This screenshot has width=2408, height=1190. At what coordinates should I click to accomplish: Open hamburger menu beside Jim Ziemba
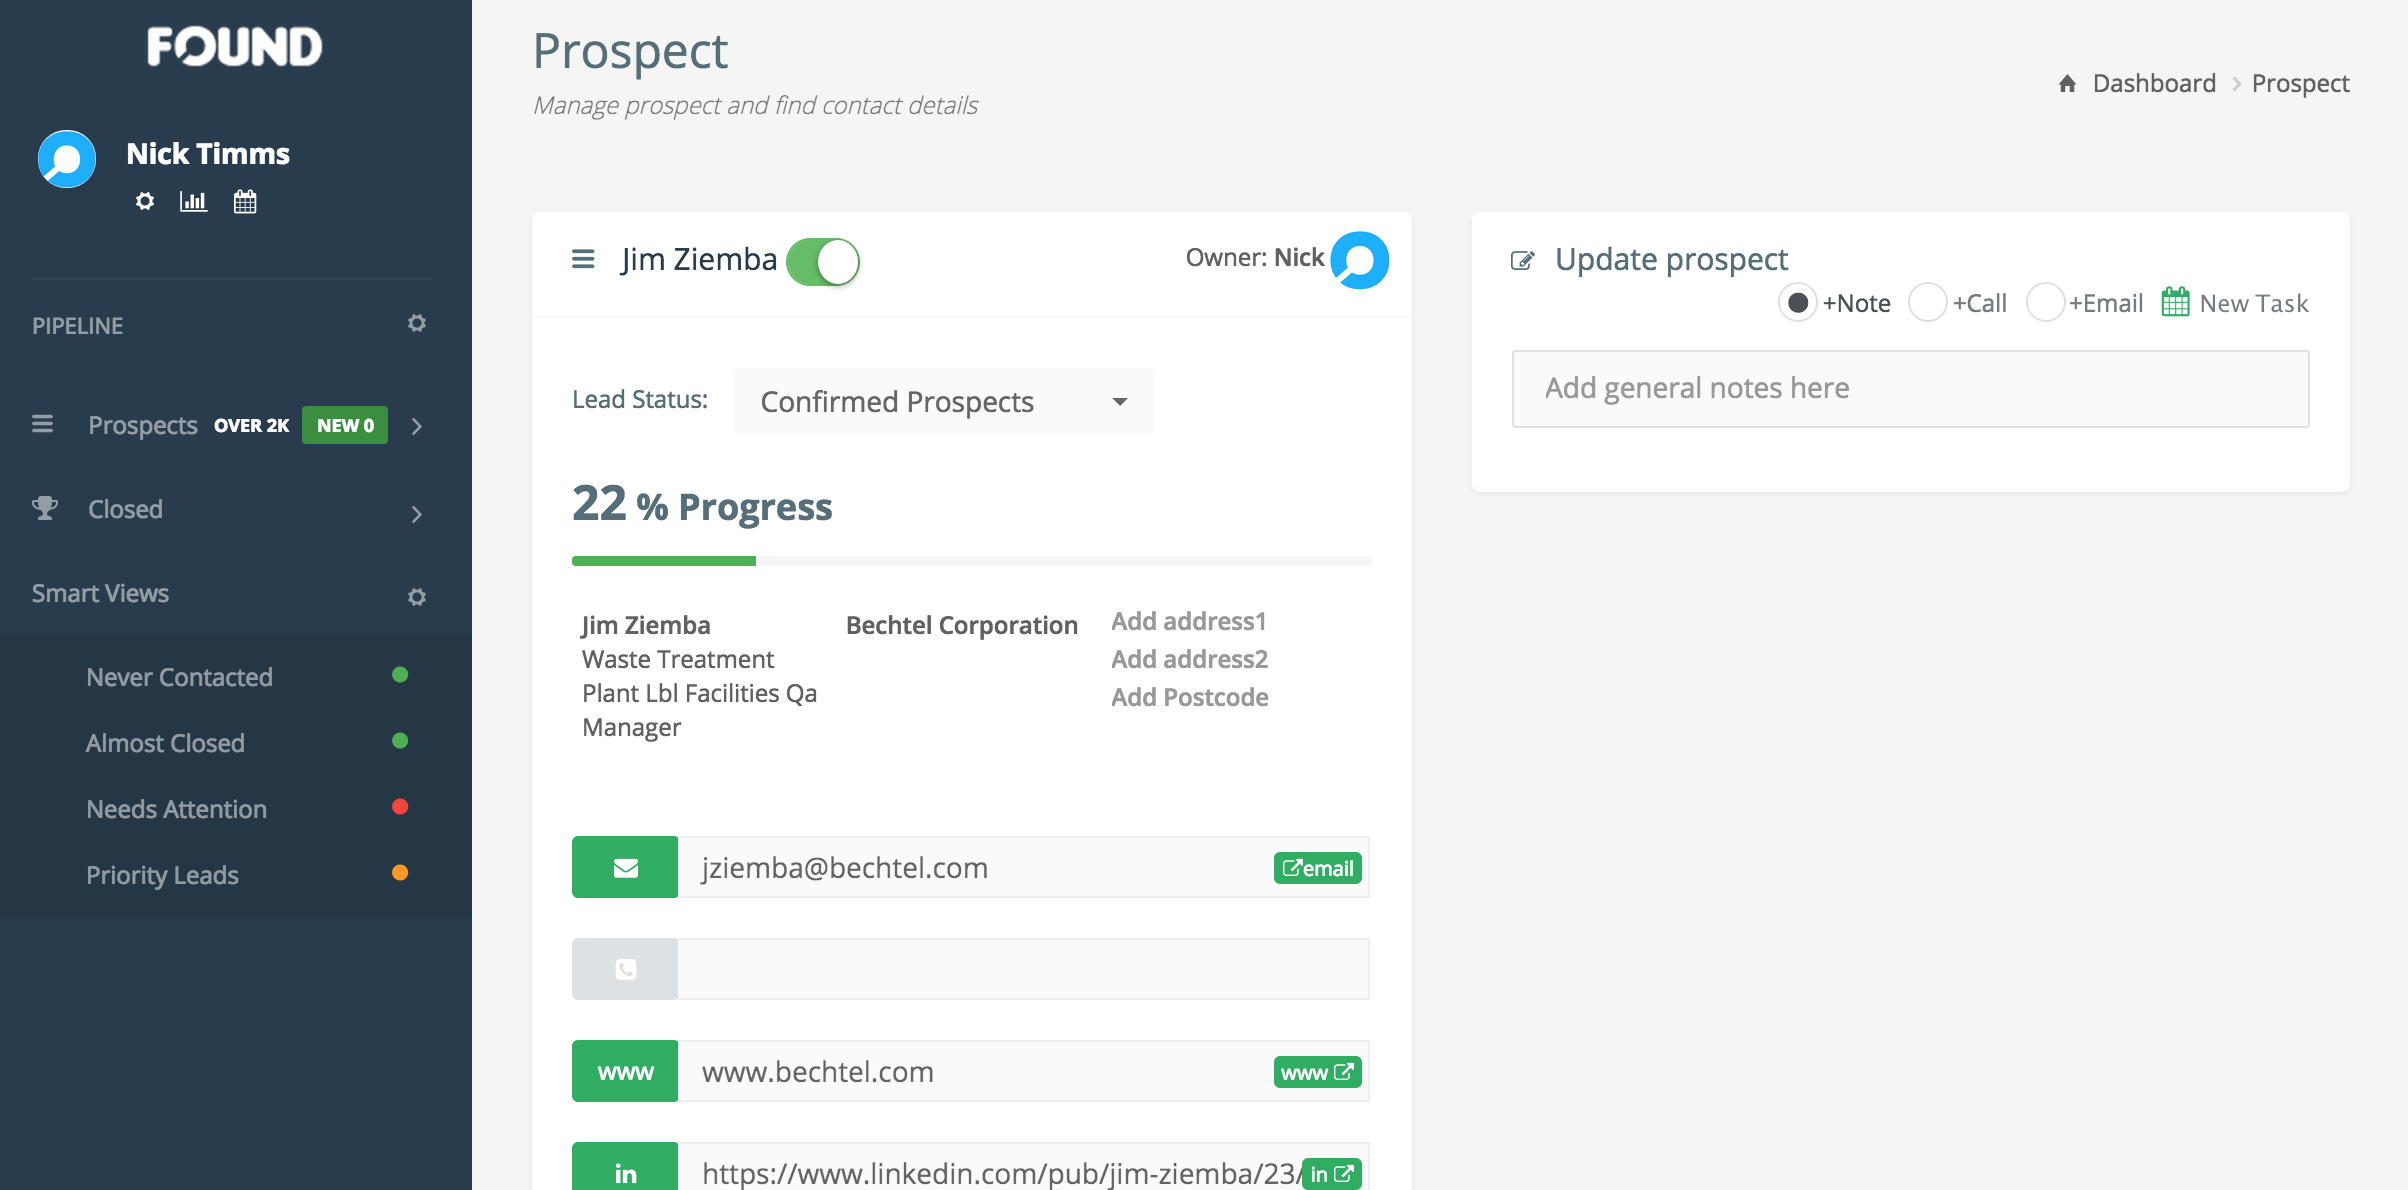583,260
